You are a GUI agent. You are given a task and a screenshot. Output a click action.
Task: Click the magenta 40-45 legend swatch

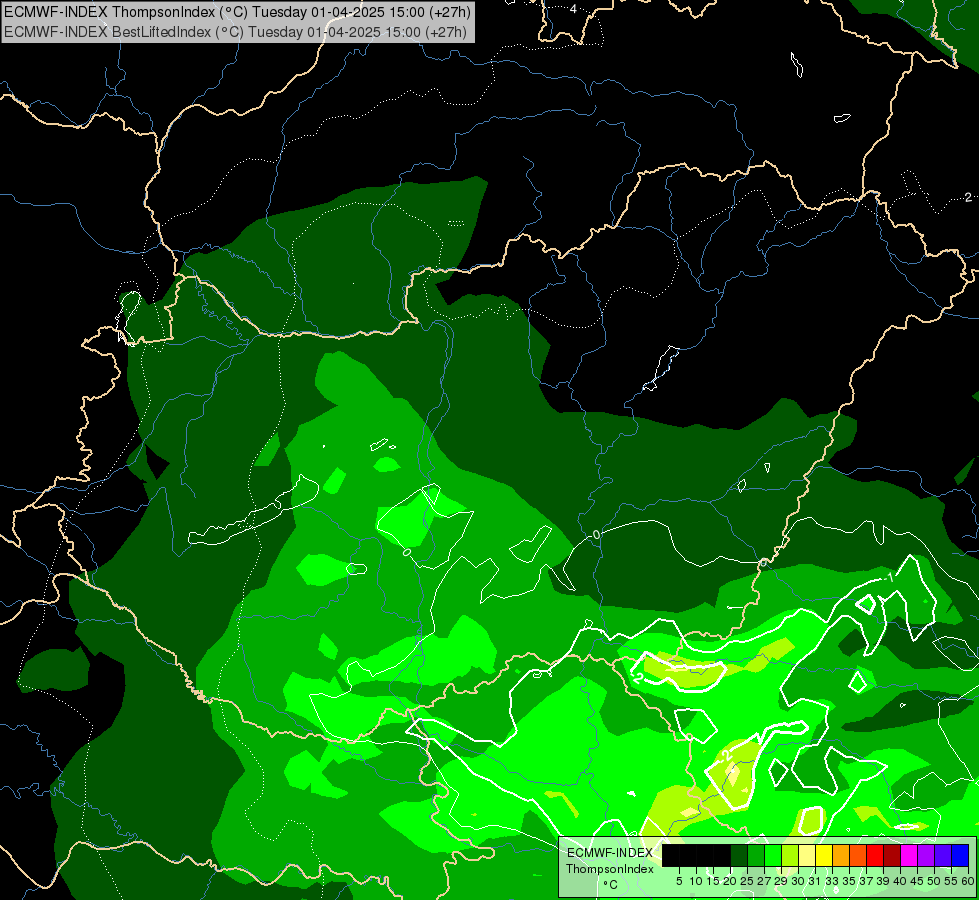(x=909, y=855)
